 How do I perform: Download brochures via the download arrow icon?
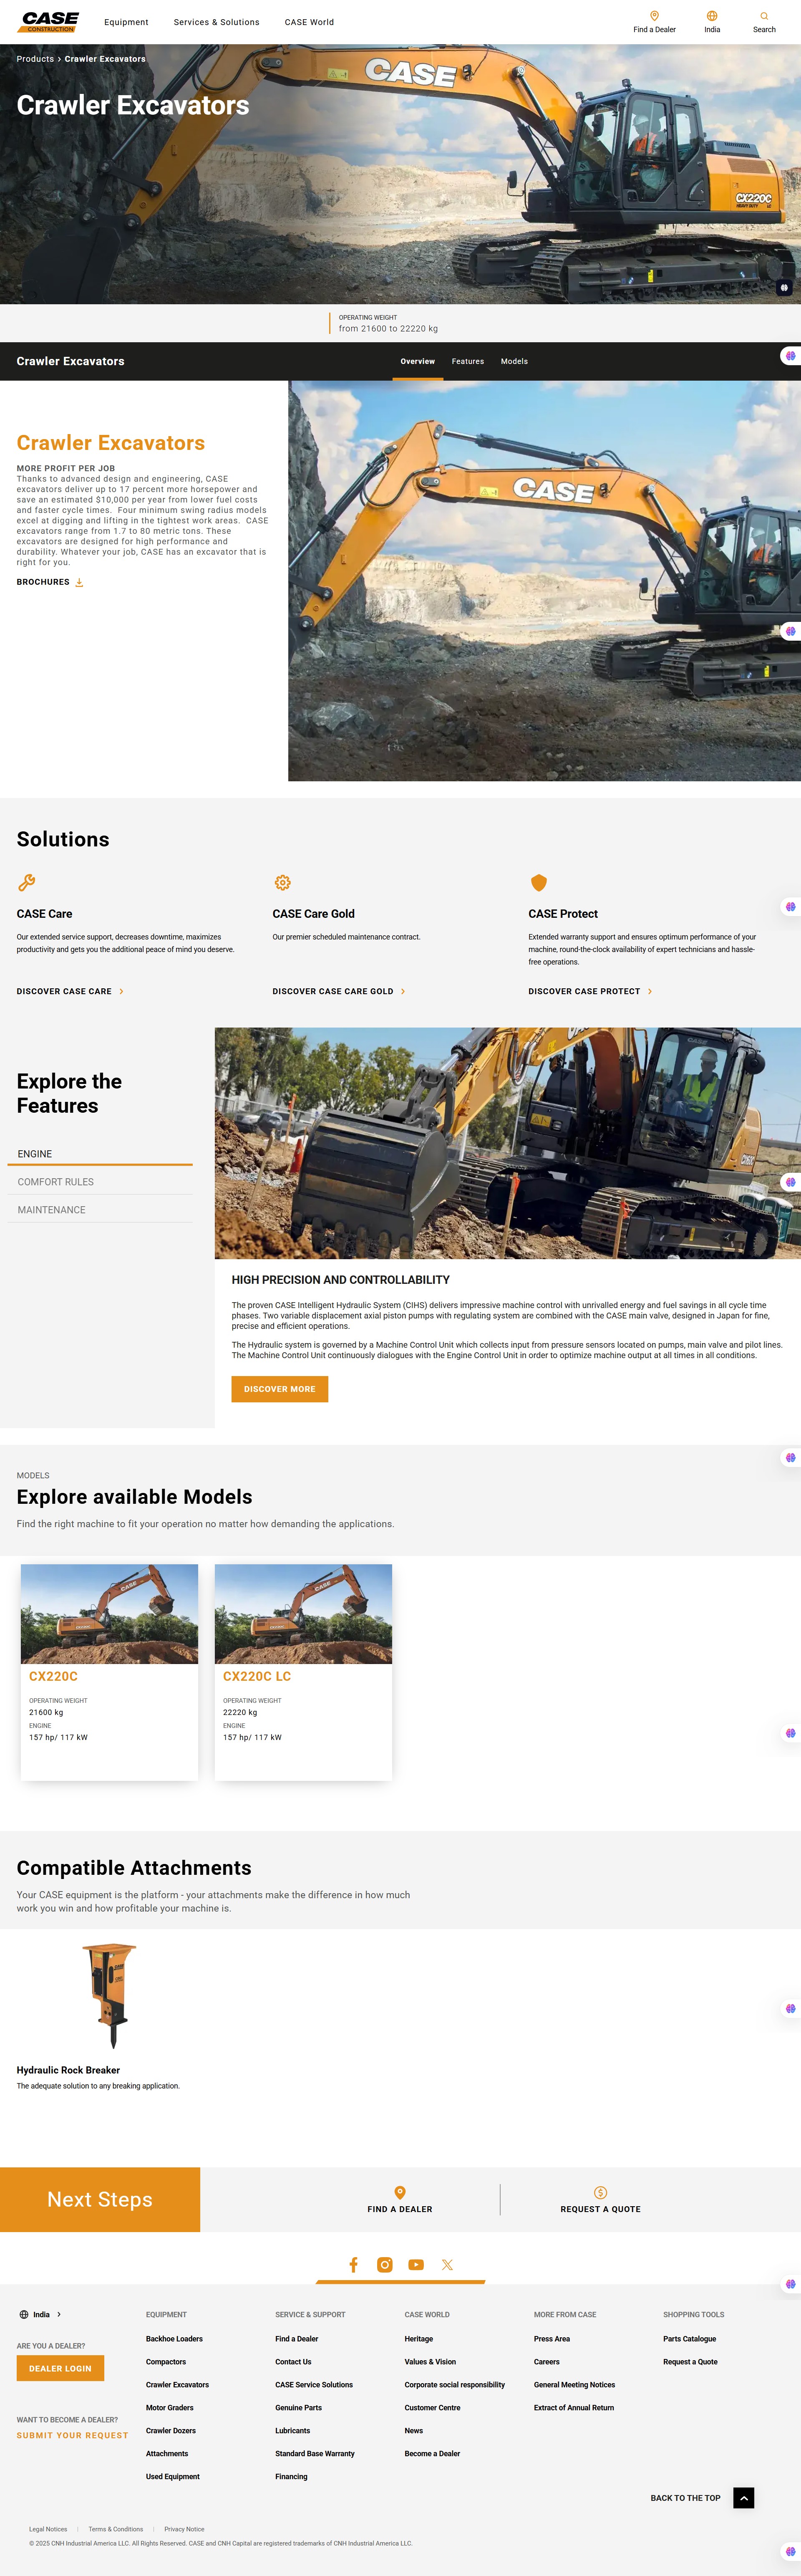(79, 582)
